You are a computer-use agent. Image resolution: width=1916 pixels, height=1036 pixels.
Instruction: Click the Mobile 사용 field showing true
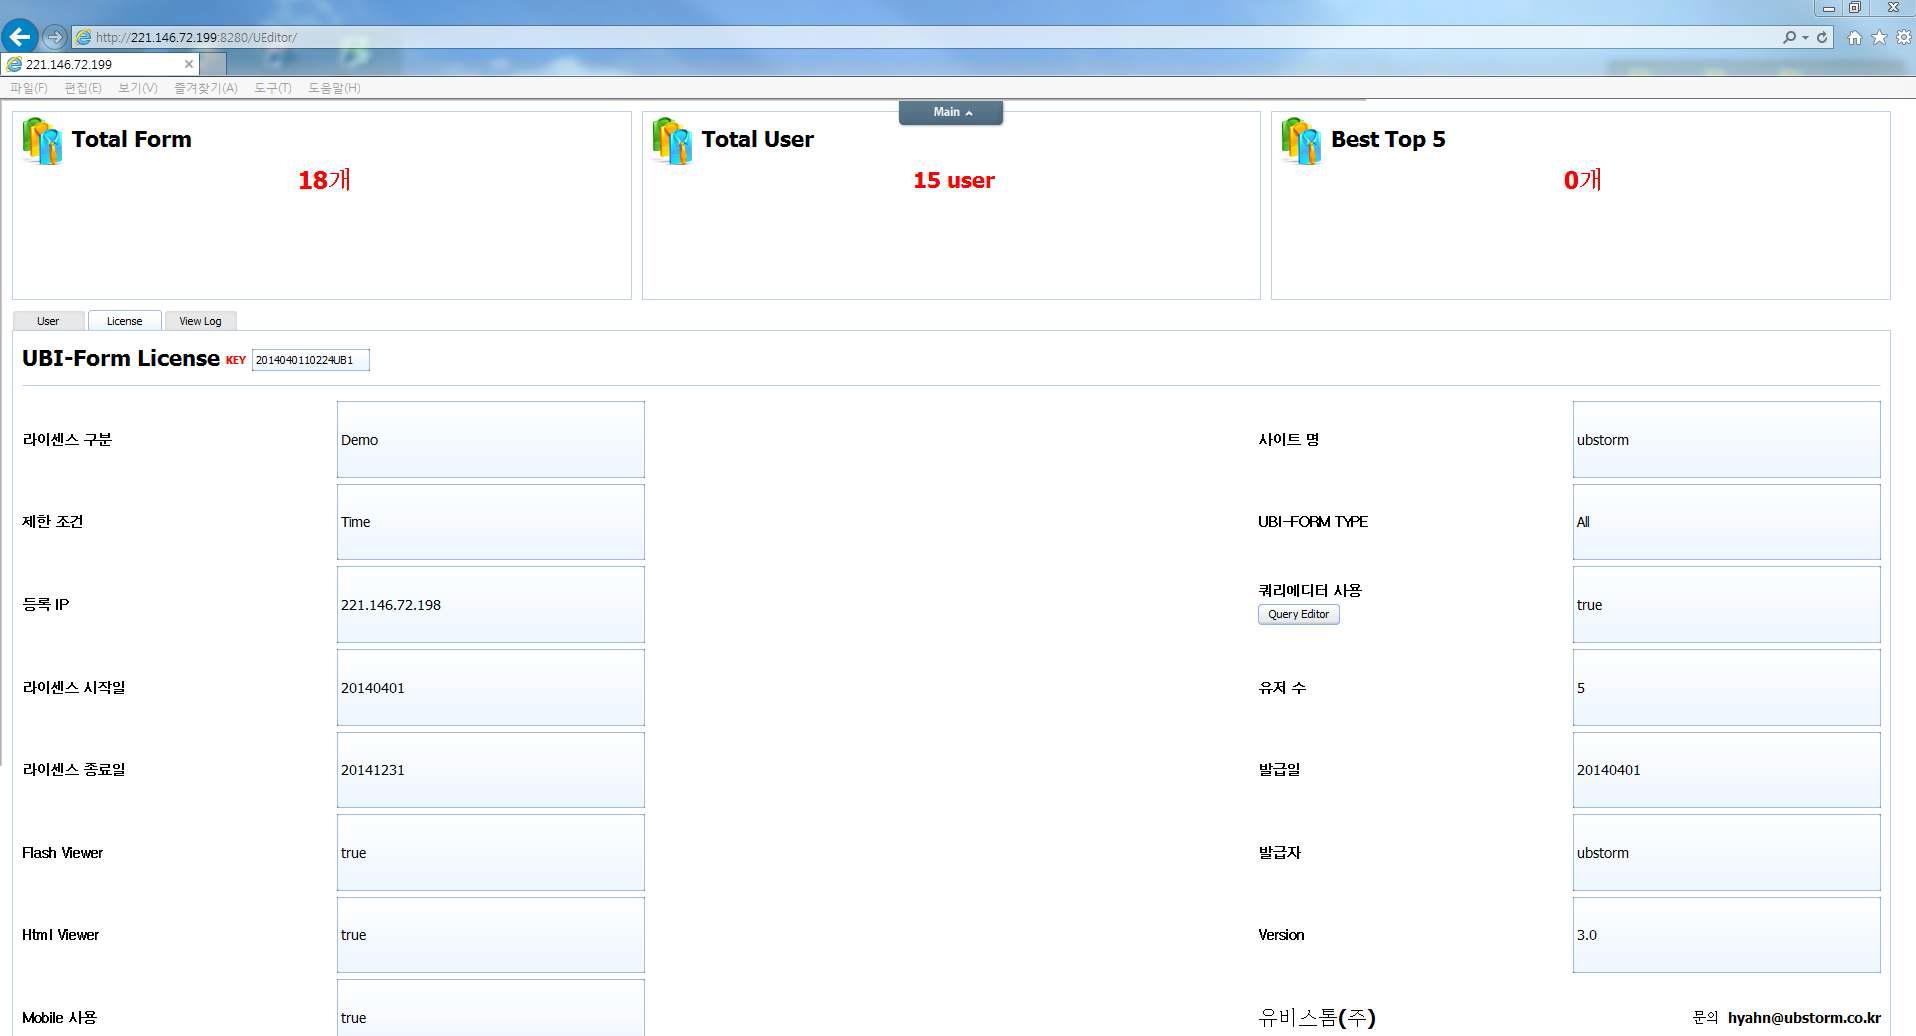tap(490, 1010)
